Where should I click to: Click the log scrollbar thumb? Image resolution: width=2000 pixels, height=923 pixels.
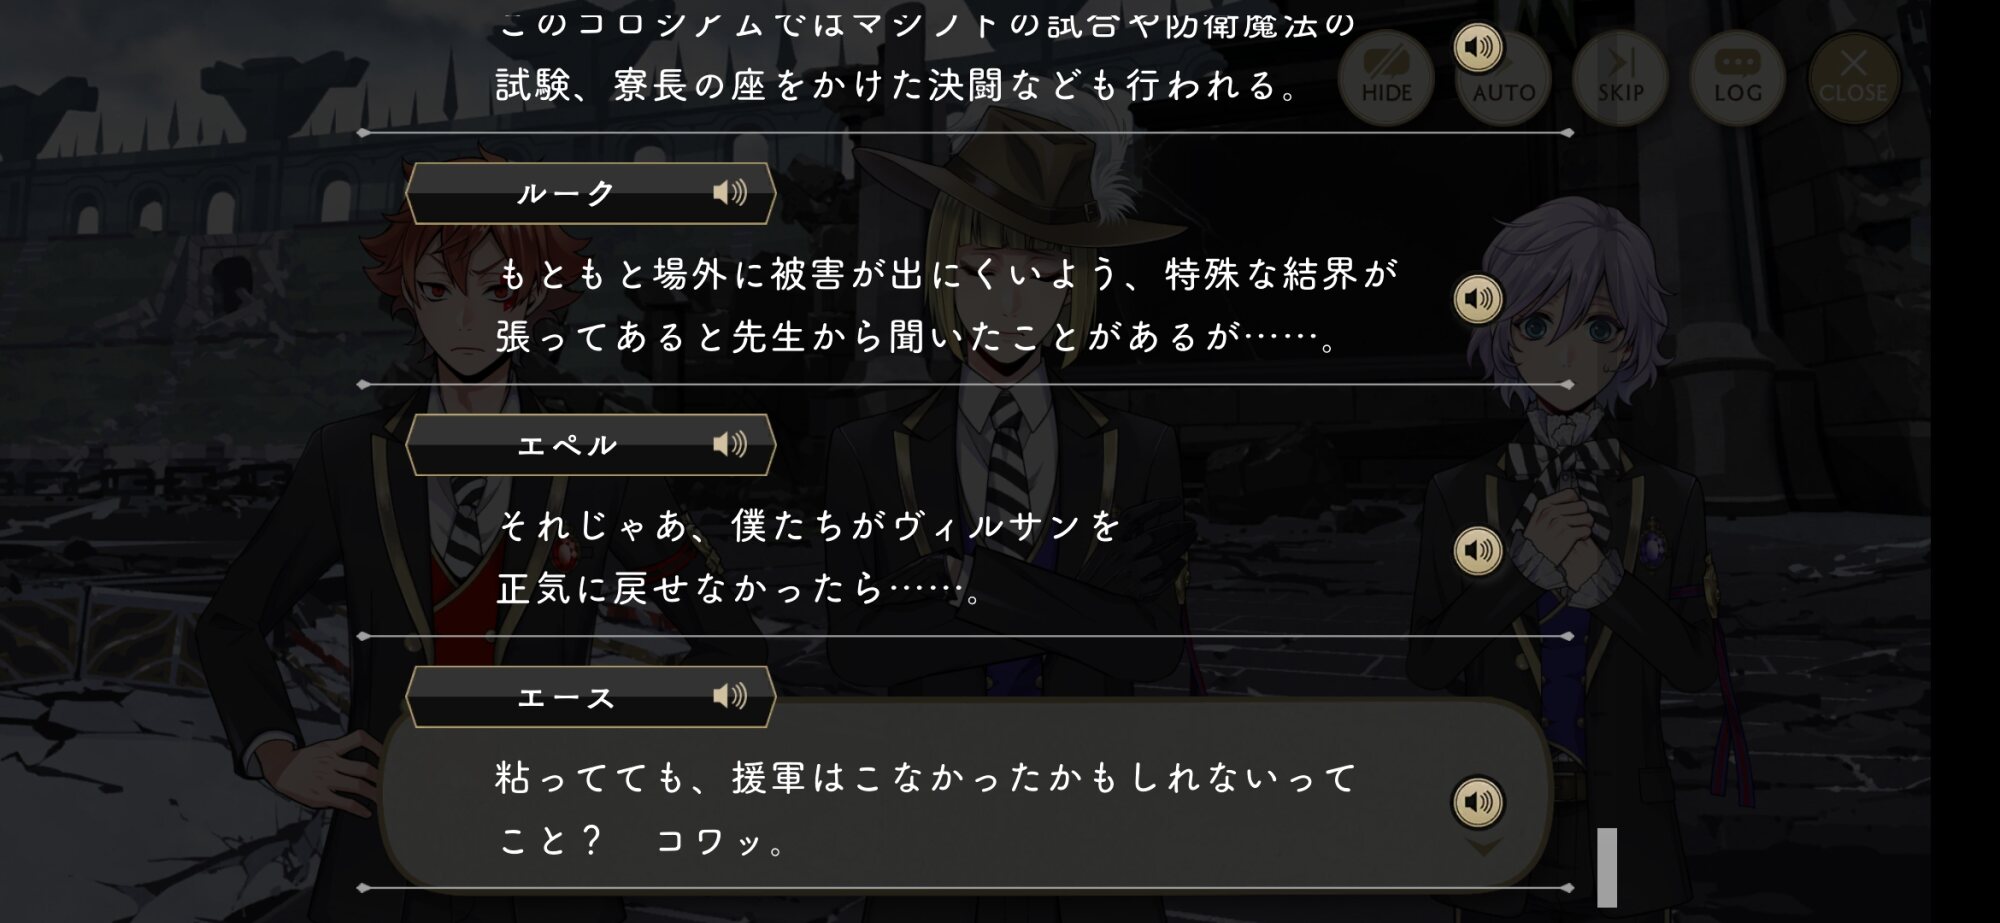pyautogui.click(x=1607, y=867)
